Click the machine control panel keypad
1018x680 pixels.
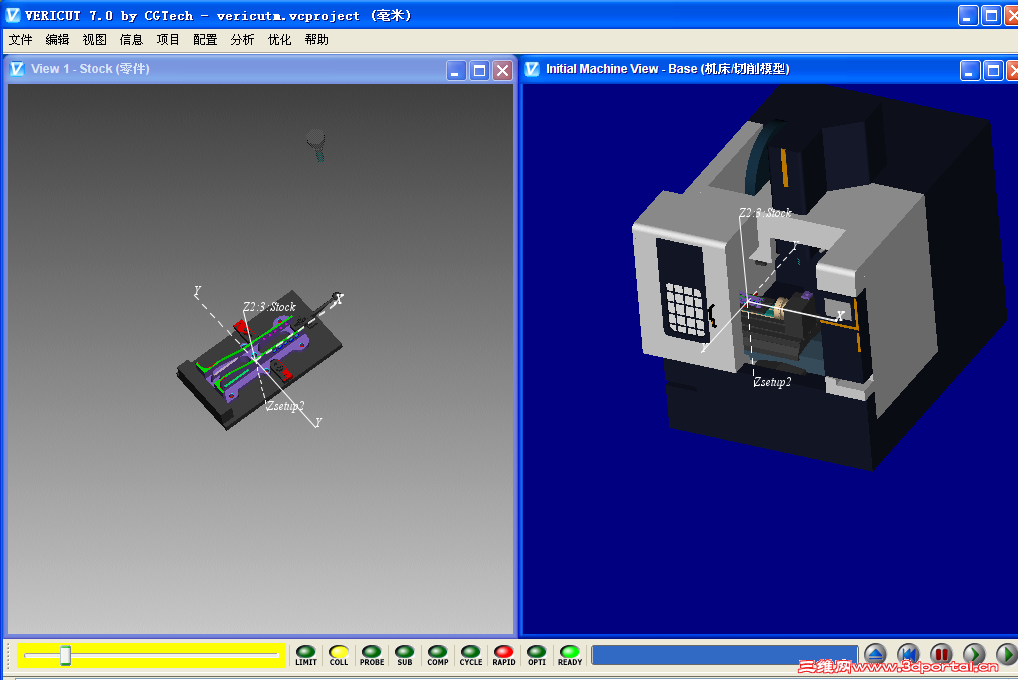pyautogui.click(x=687, y=310)
